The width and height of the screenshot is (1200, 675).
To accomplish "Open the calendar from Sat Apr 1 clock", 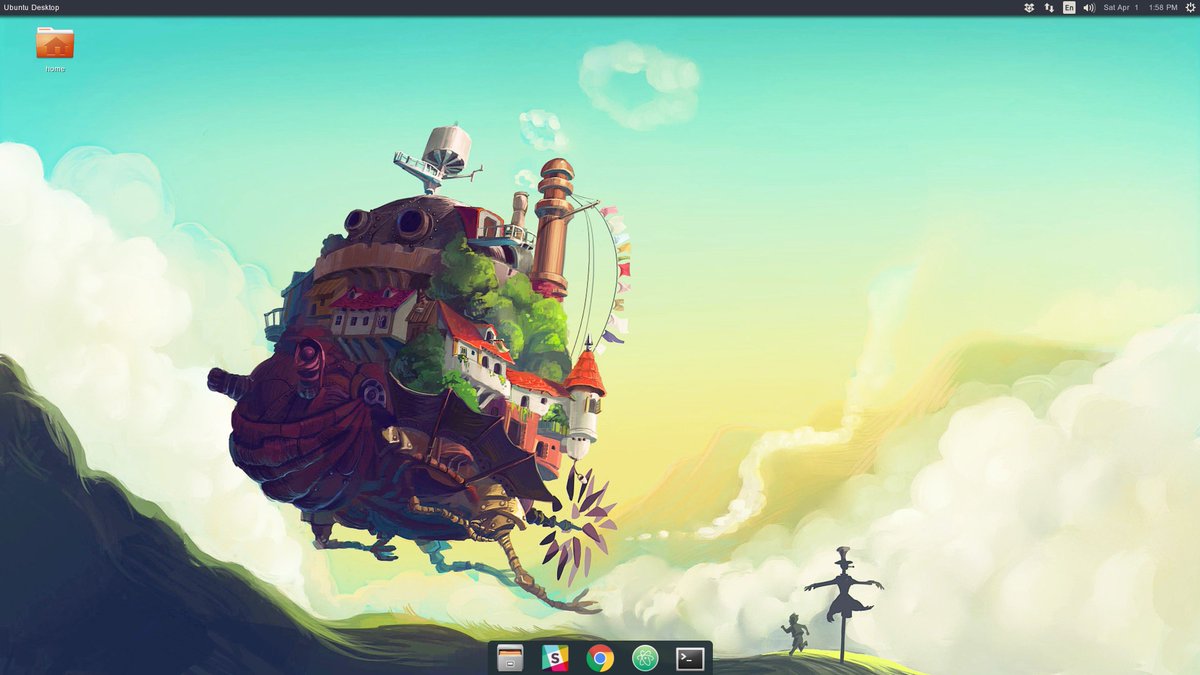I will (1140, 7).
